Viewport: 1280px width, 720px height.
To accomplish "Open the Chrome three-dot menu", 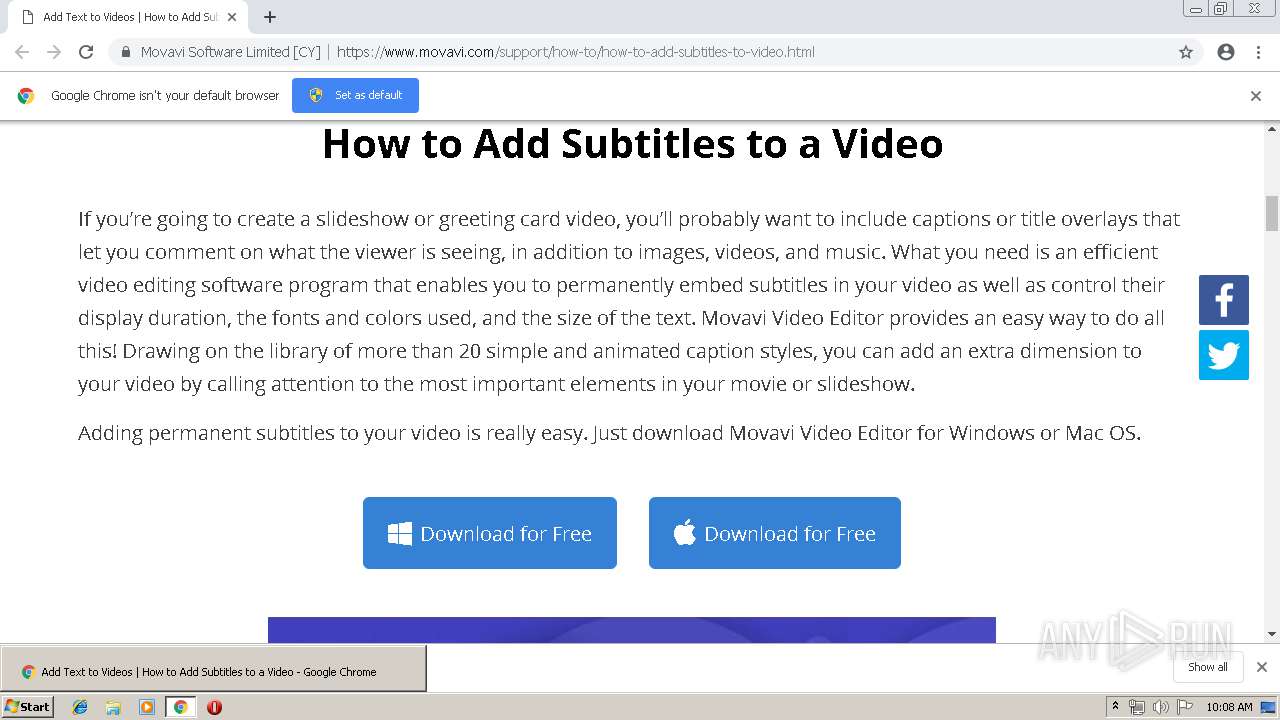I will [x=1258, y=52].
